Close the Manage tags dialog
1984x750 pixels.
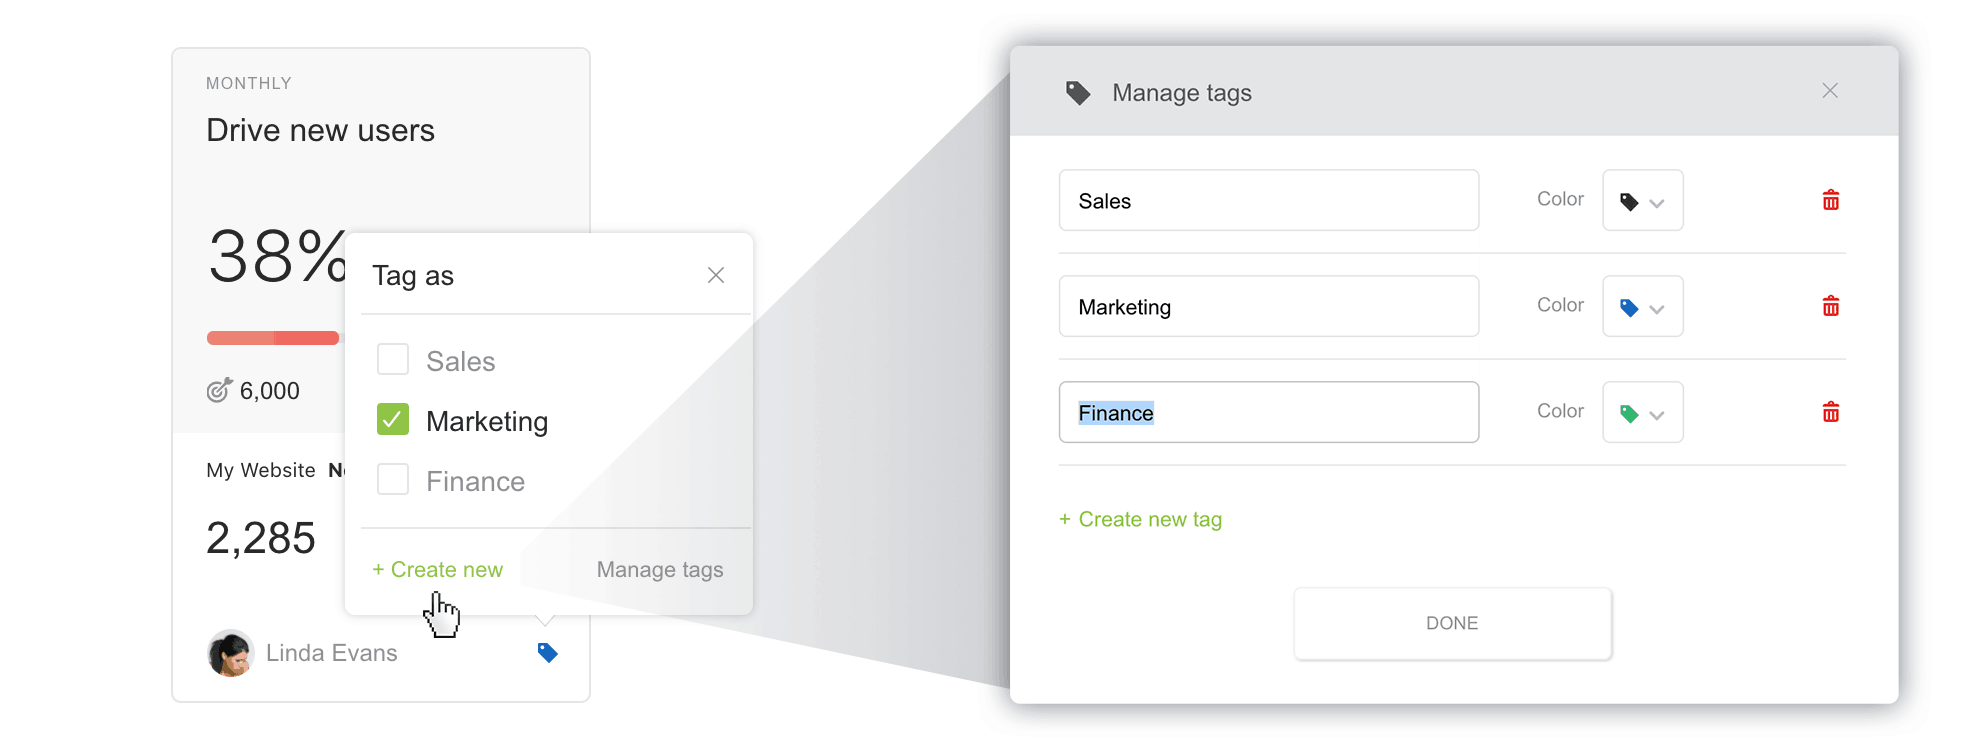click(1829, 91)
